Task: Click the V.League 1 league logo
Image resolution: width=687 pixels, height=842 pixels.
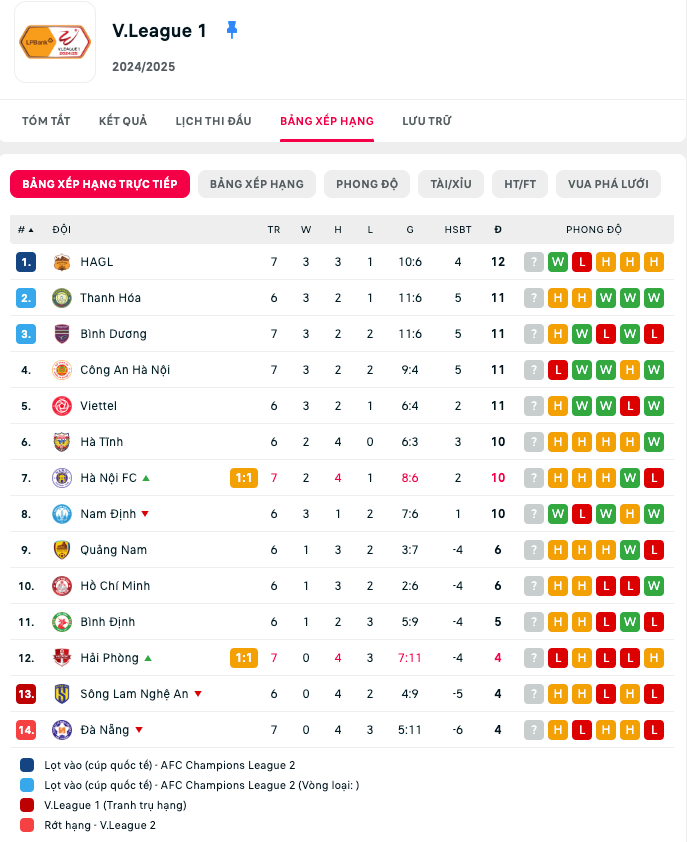Action: point(55,42)
